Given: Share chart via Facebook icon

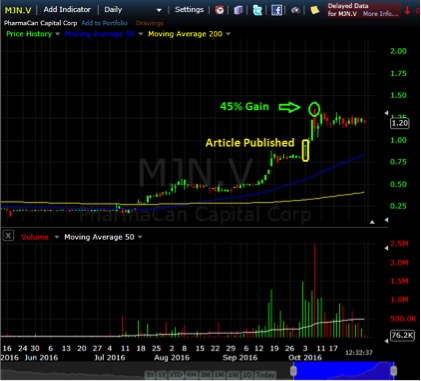Looking at the screenshot, I should 276,10.
